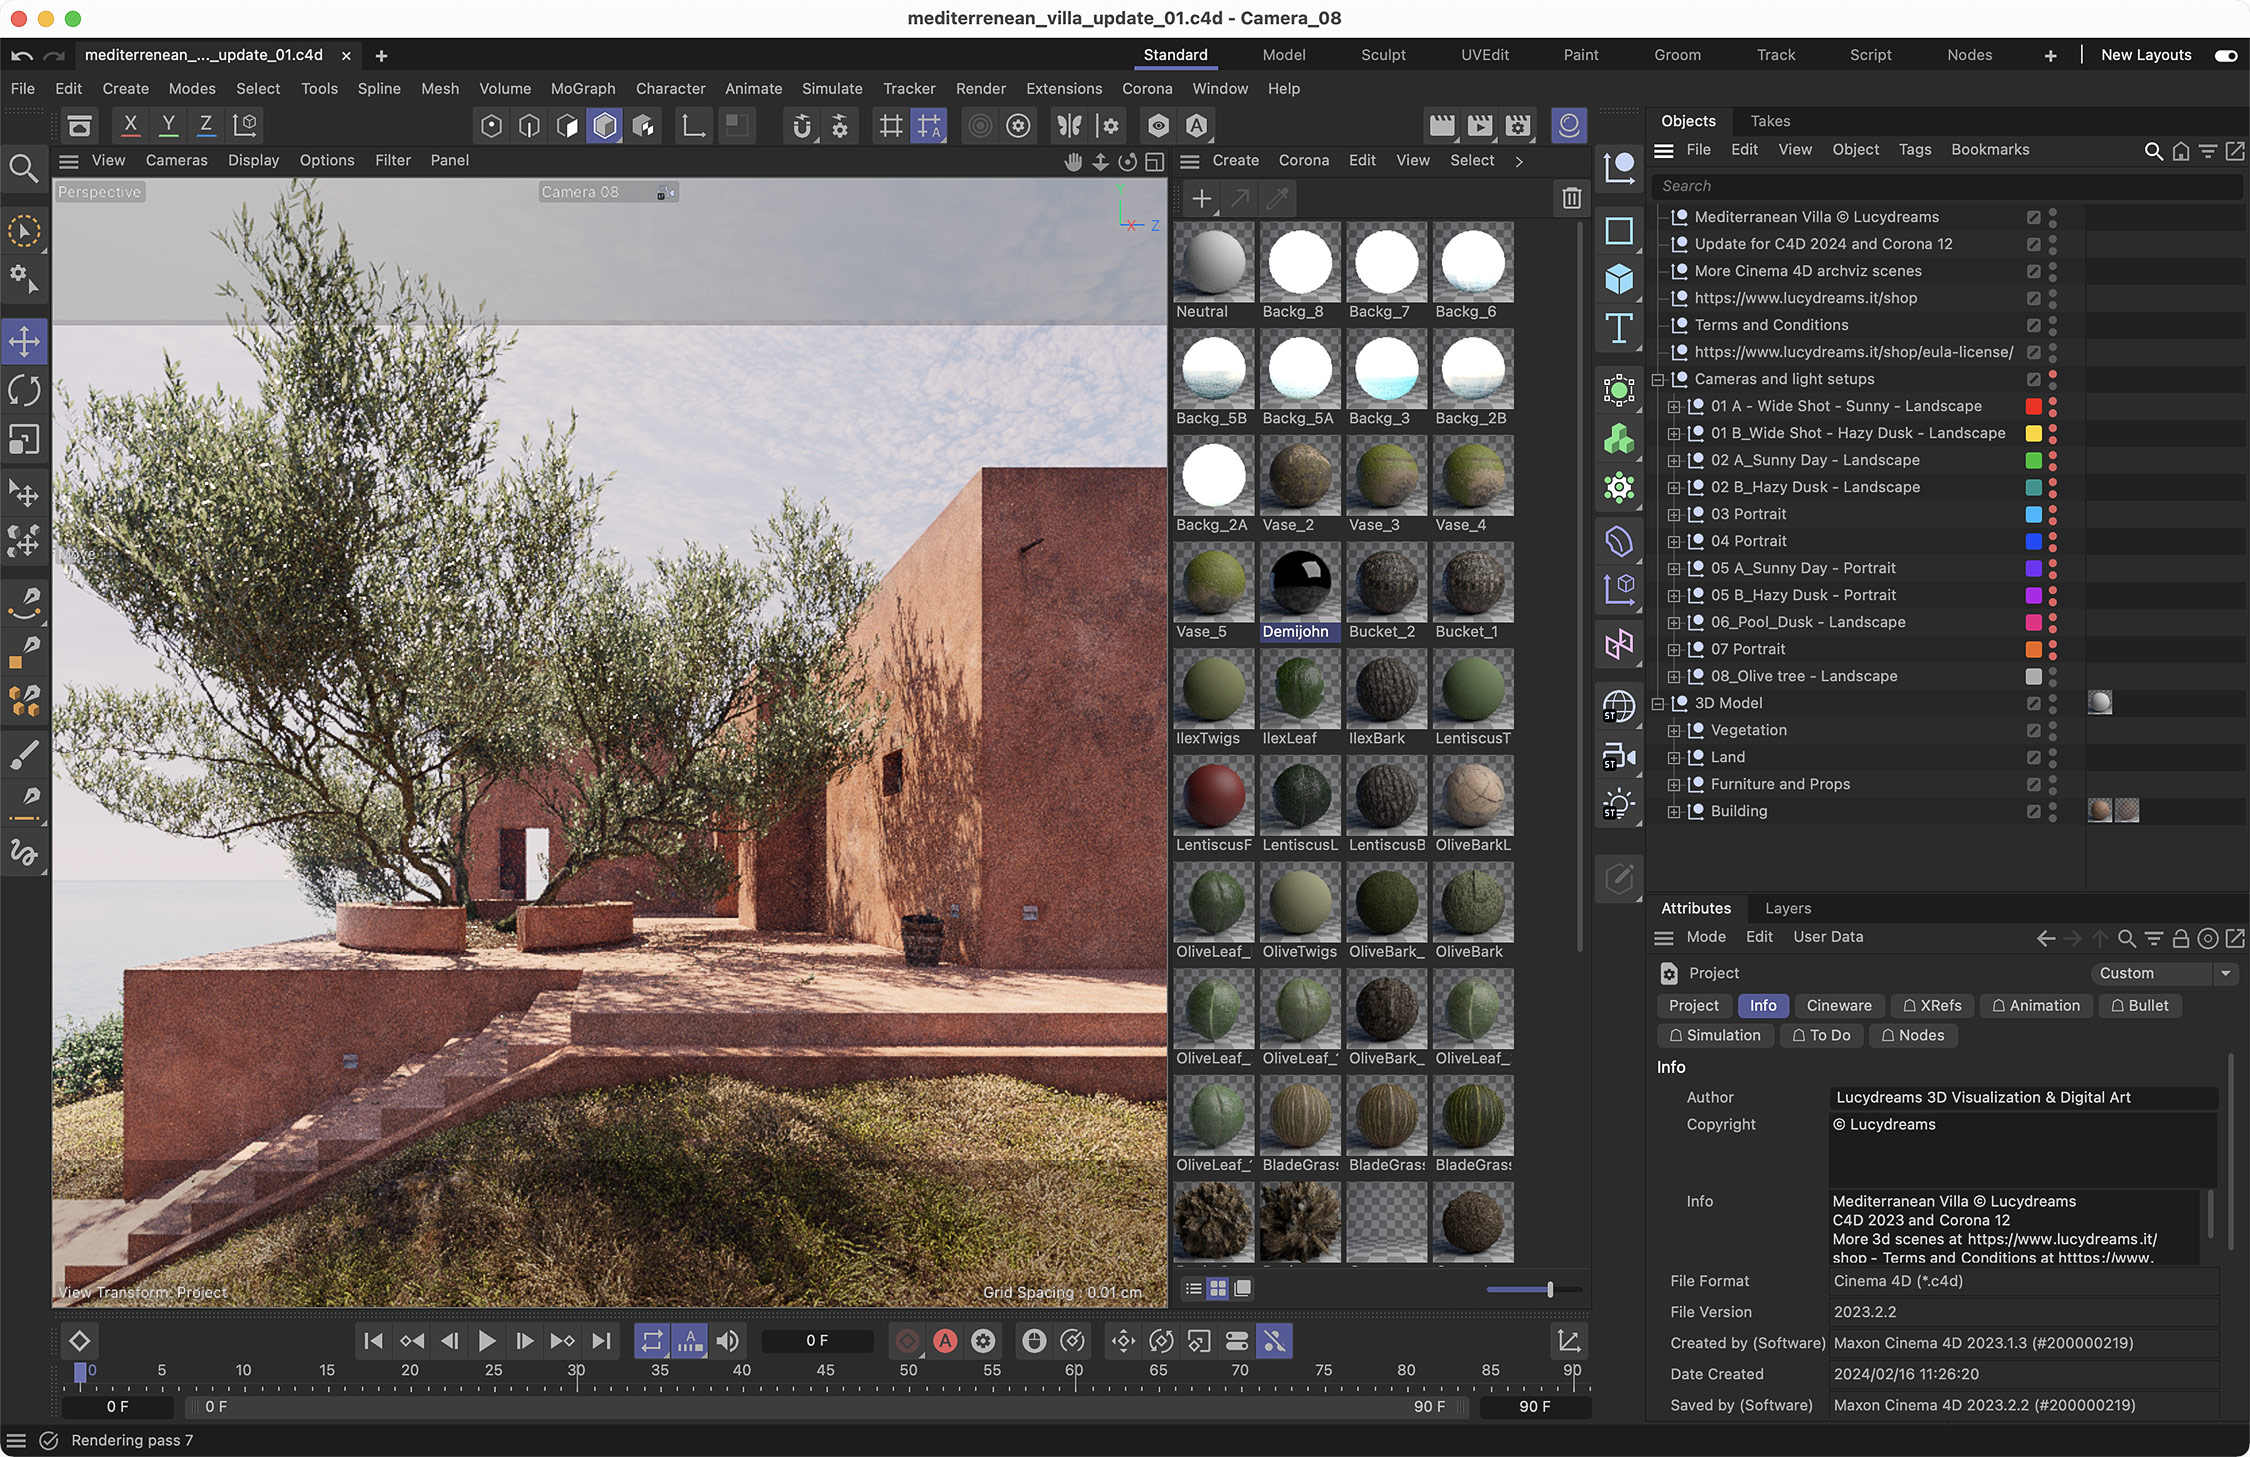Click the autokeying A button
The height and width of the screenshot is (1457, 2250).
(945, 1341)
